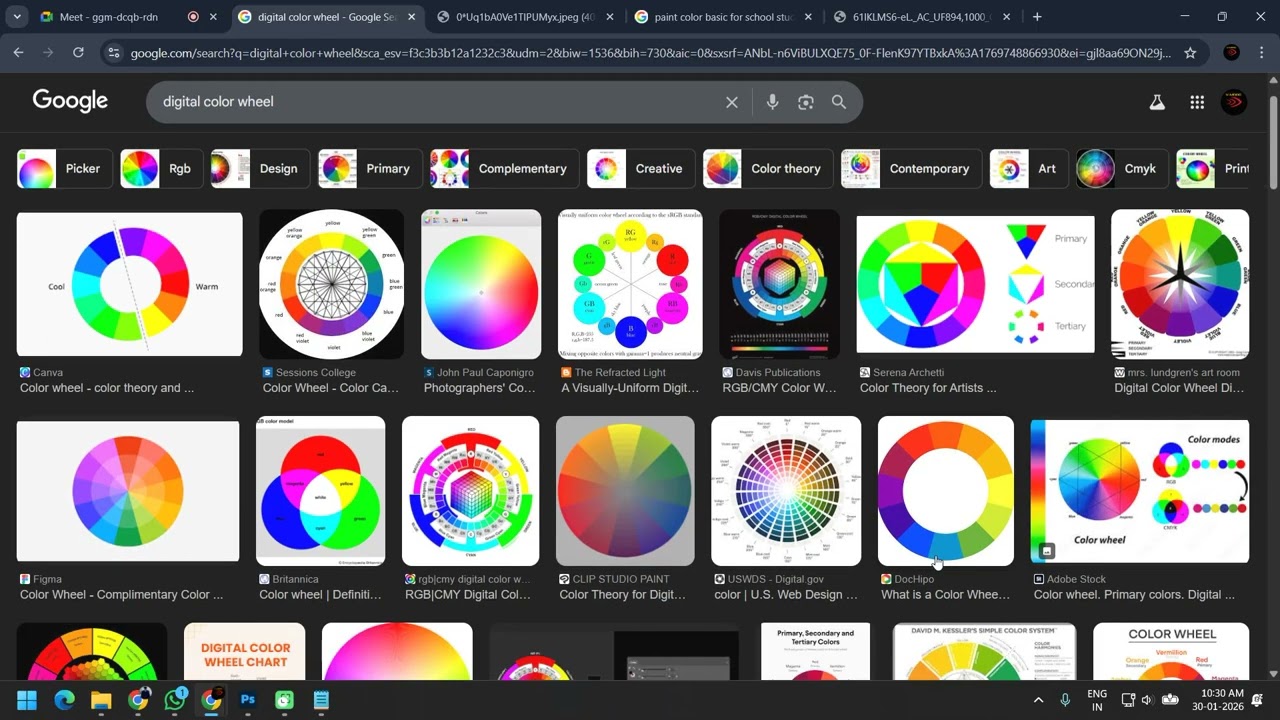Open CLIP STUDIO PAINT wheel image
Image resolution: width=1280 pixels, height=720 pixels.
point(625,491)
